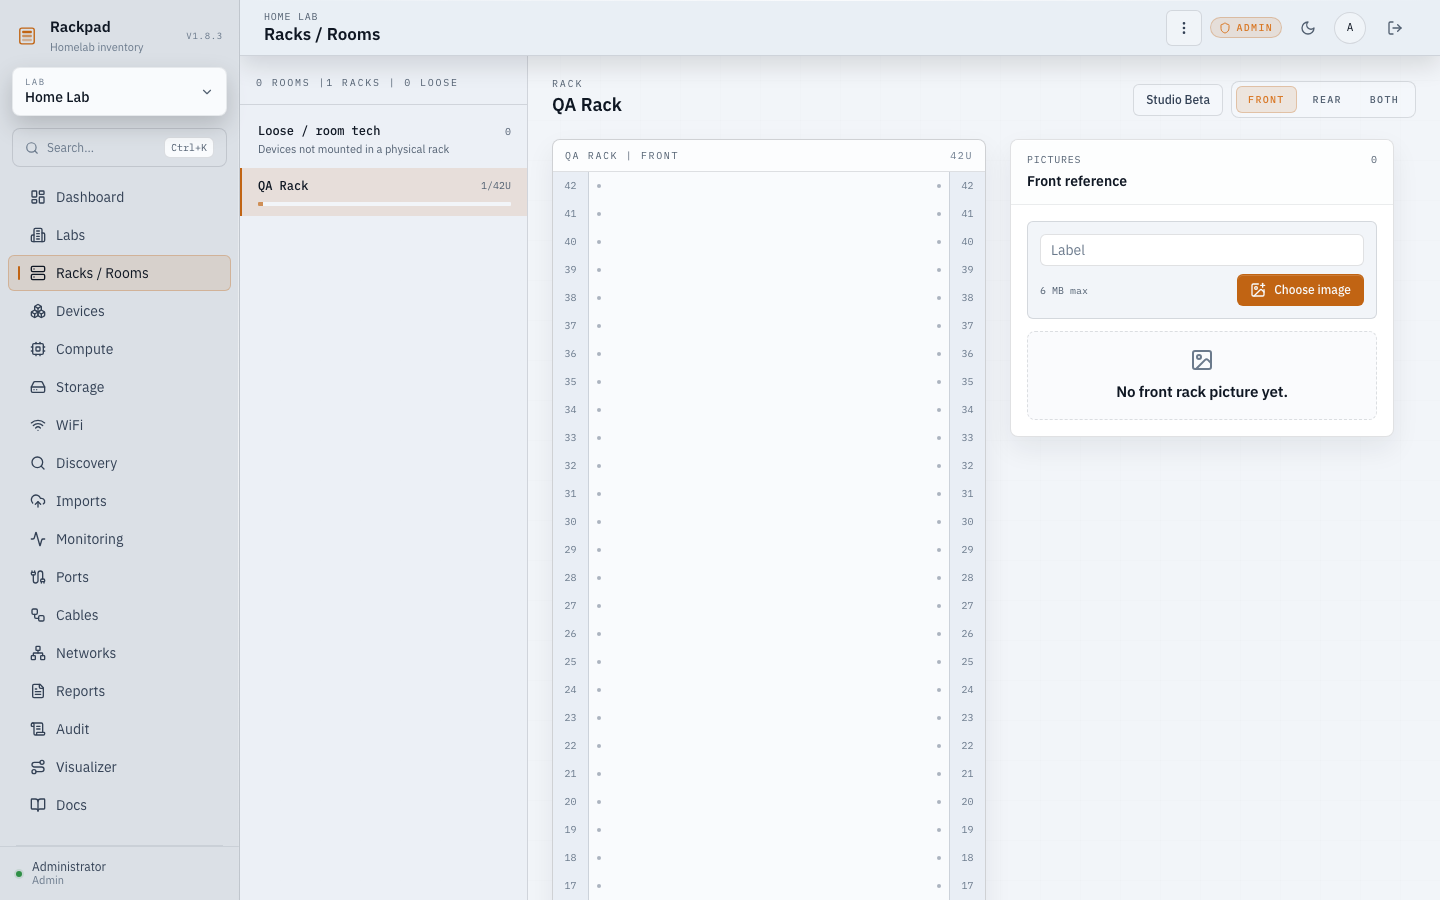
Task: Click the Devices cubes icon
Action: [x=38, y=311]
